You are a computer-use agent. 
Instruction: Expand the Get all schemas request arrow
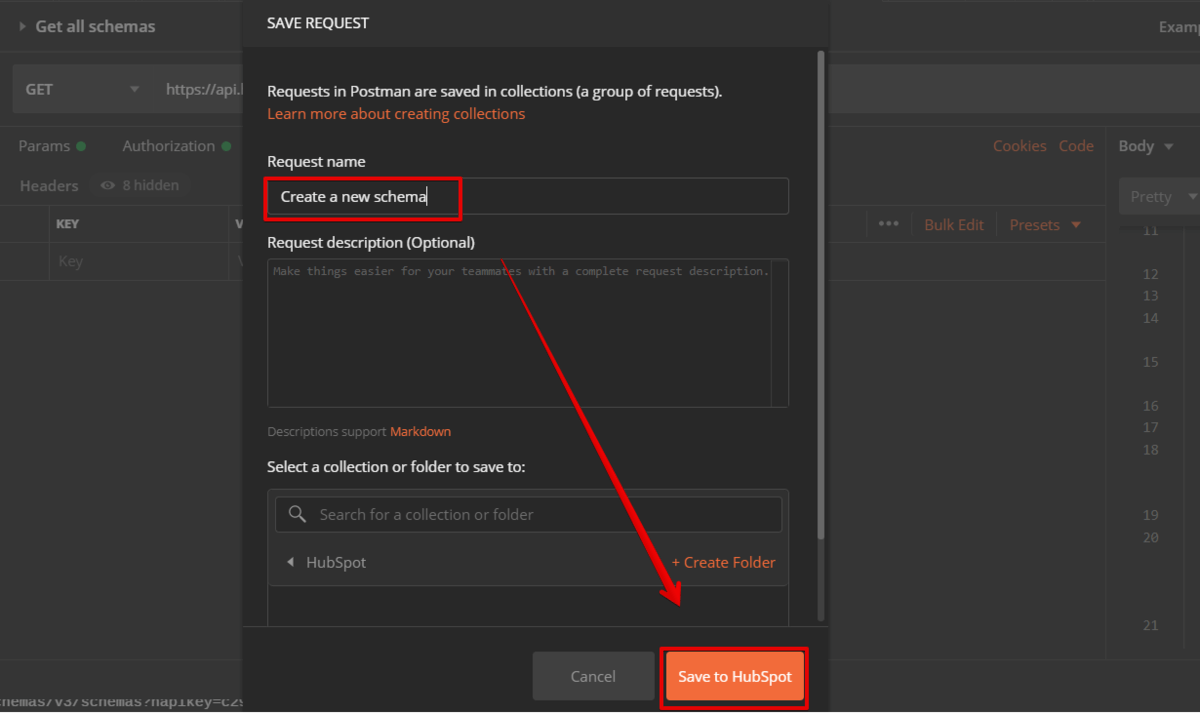22,27
